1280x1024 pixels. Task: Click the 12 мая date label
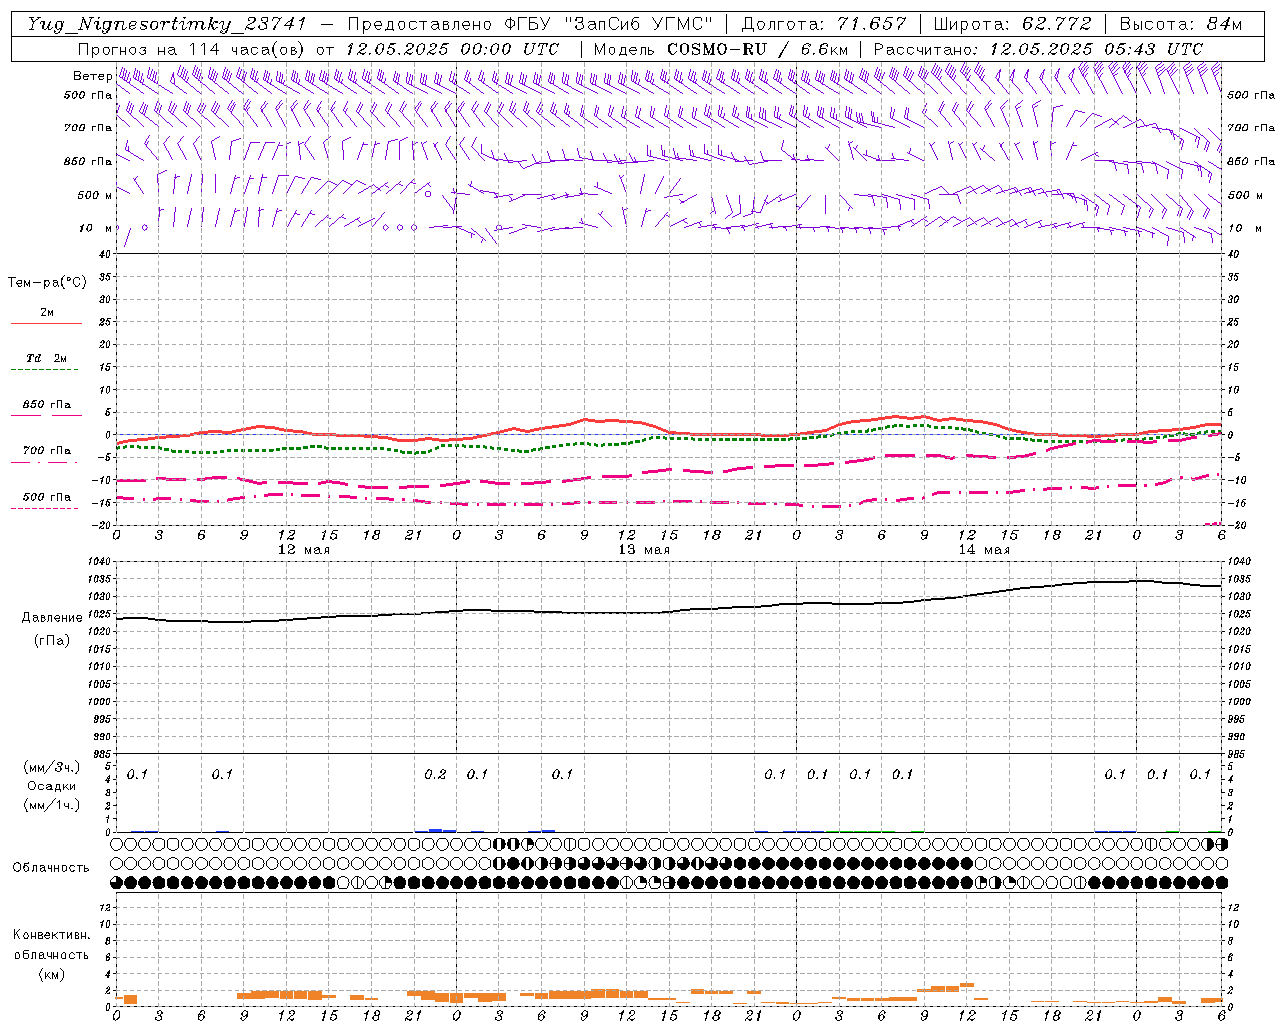[304, 550]
